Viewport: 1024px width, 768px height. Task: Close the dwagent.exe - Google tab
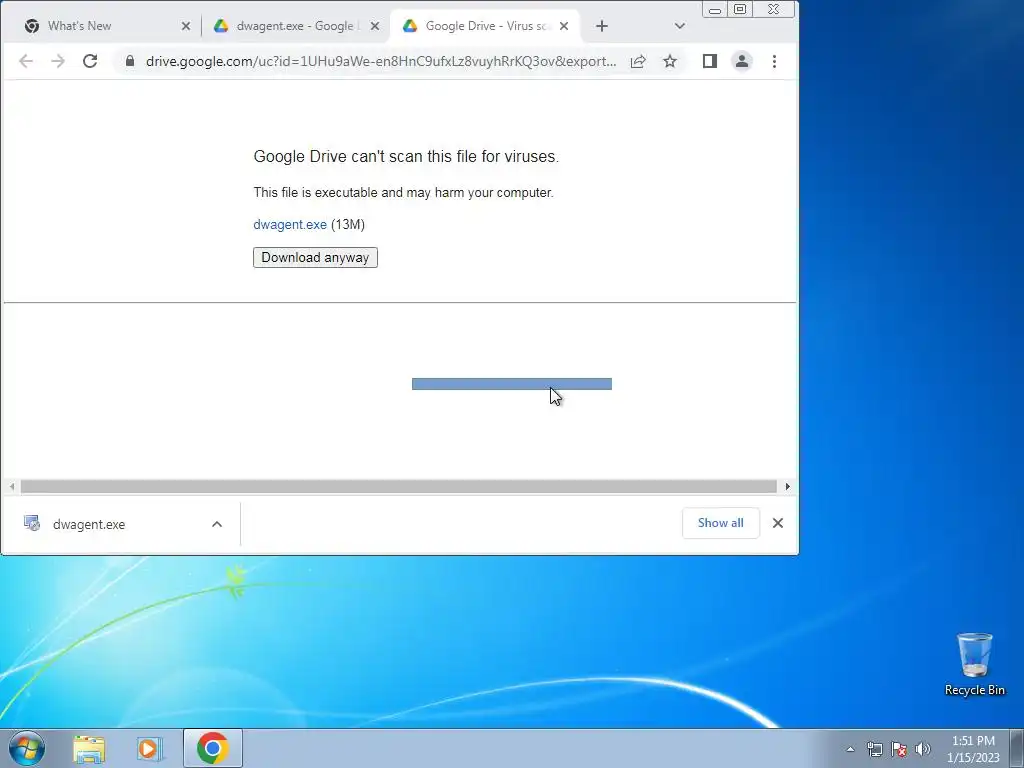coord(375,26)
